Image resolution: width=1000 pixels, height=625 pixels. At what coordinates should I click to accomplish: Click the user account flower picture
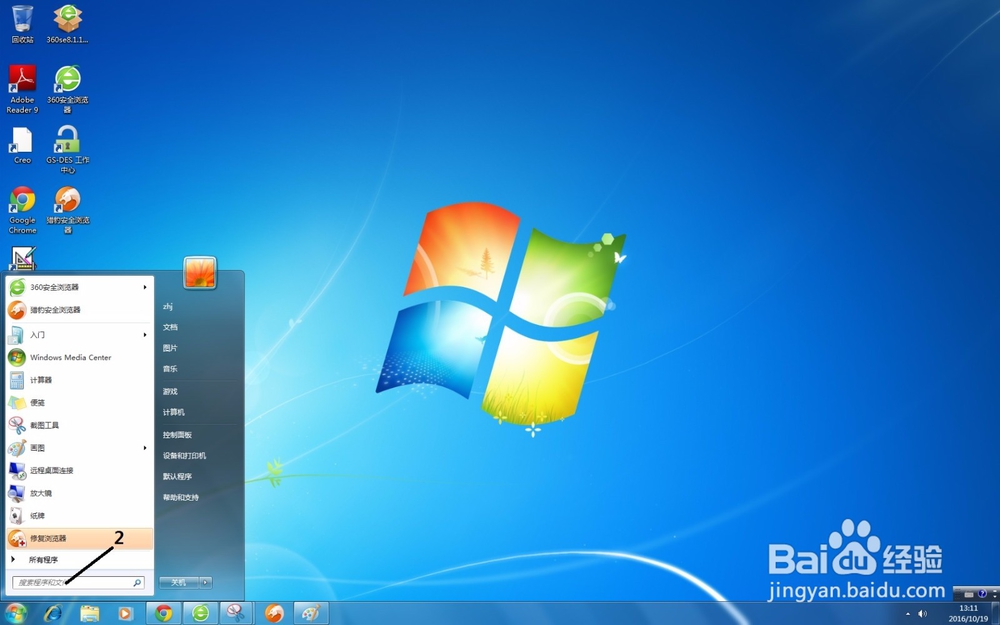point(200,272)
